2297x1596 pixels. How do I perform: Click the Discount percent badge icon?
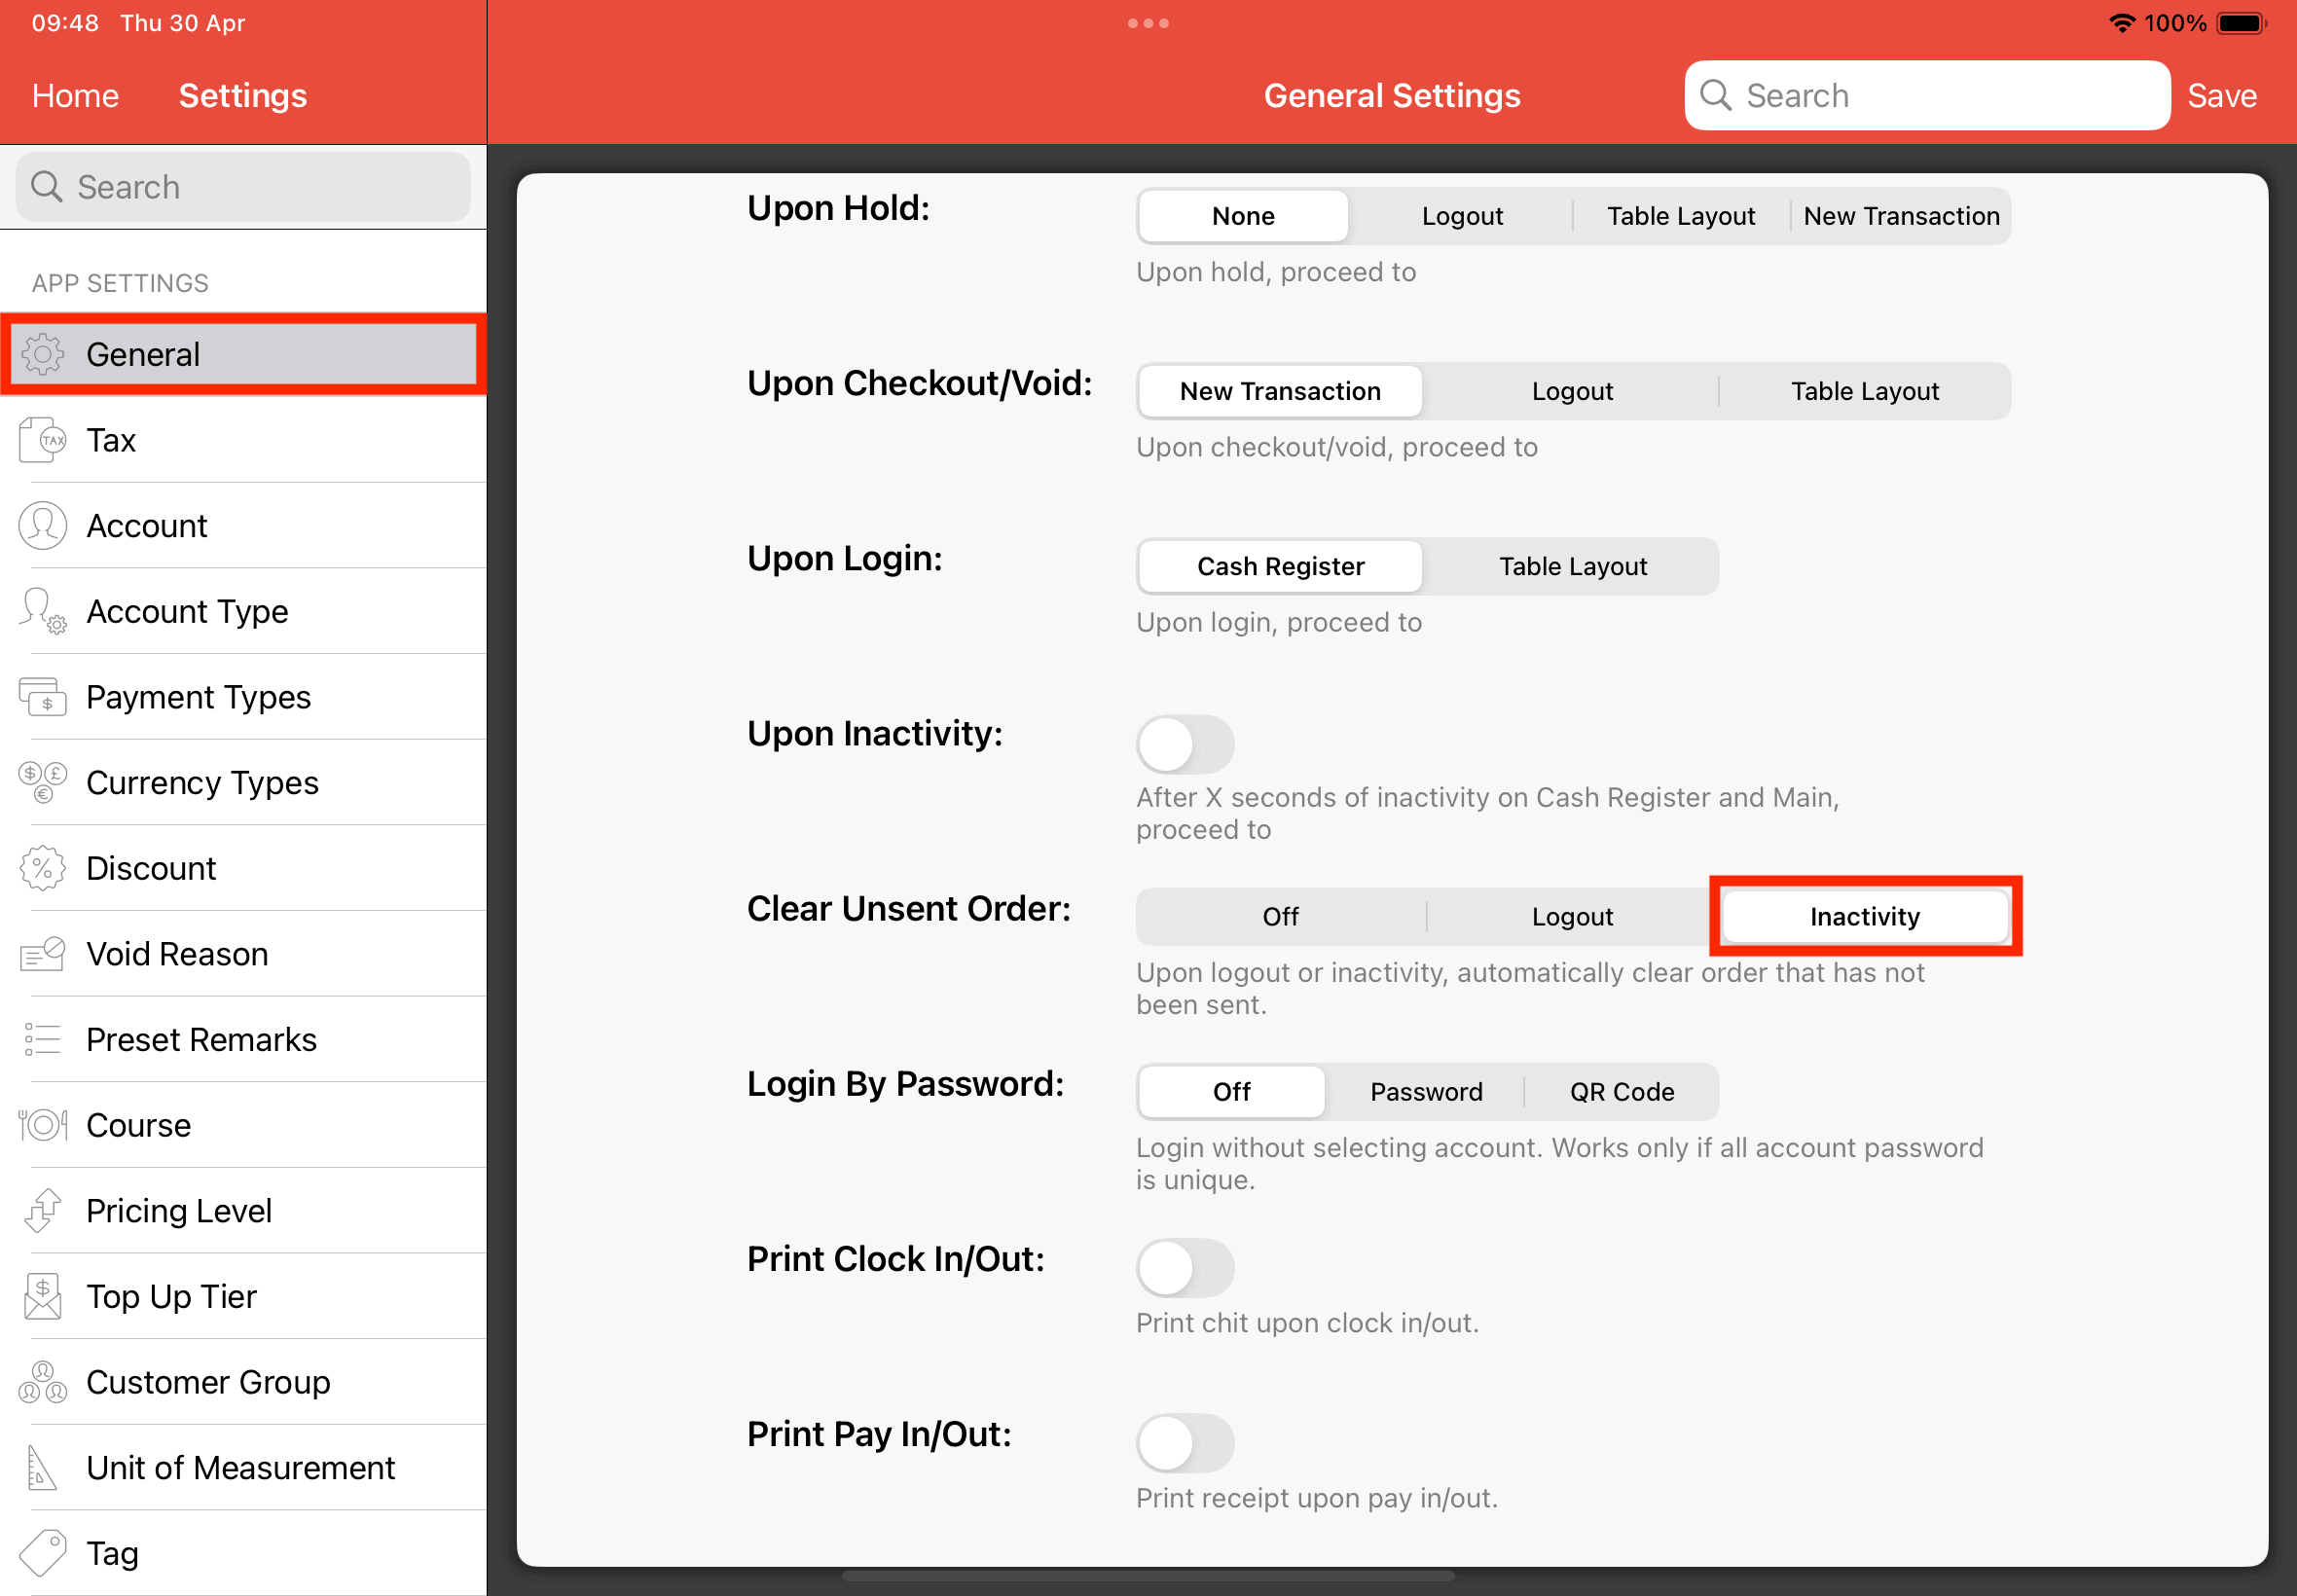(43, 868)
